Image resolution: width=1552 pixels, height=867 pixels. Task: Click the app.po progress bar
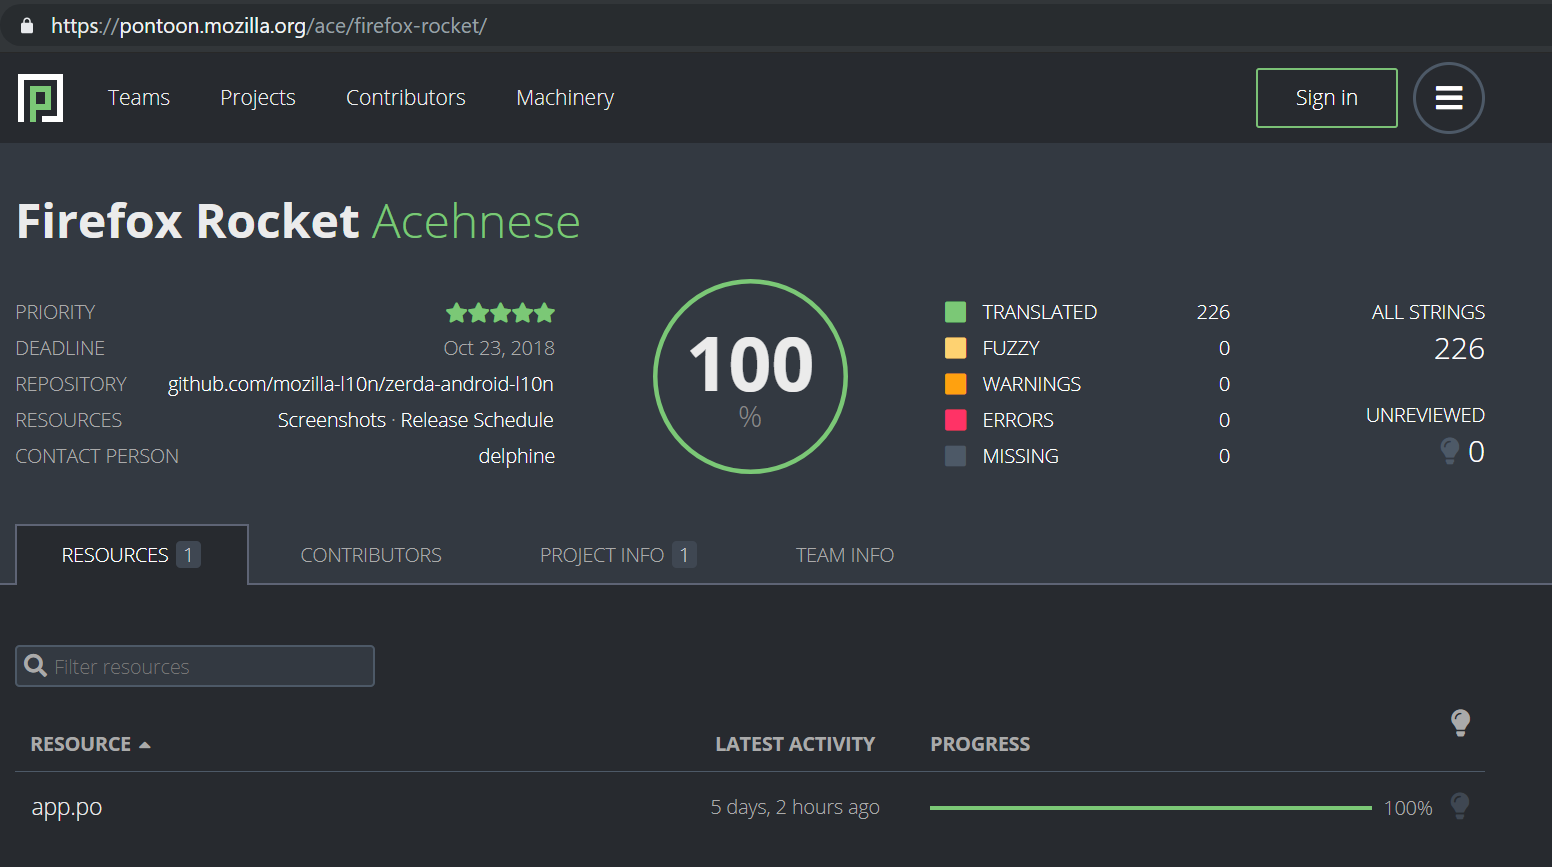point(1150,807)
